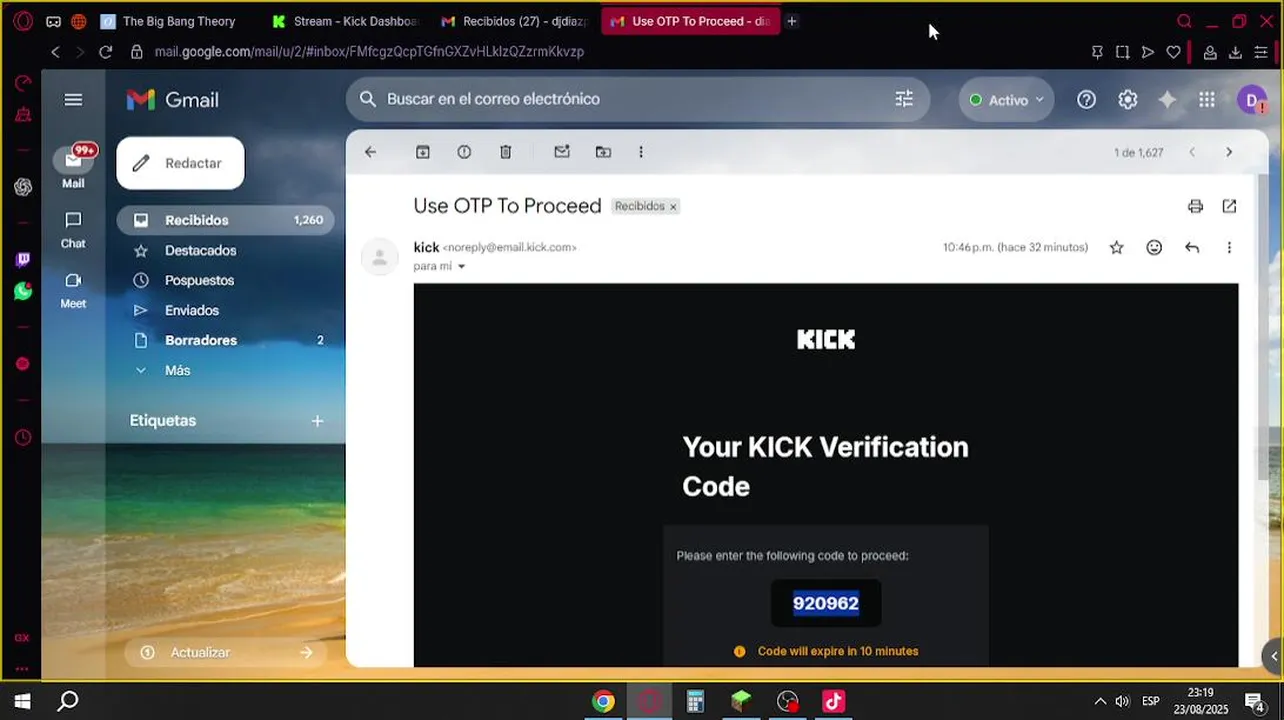
Task: Star the Kick email
Action: click(x=1116, y=247)
